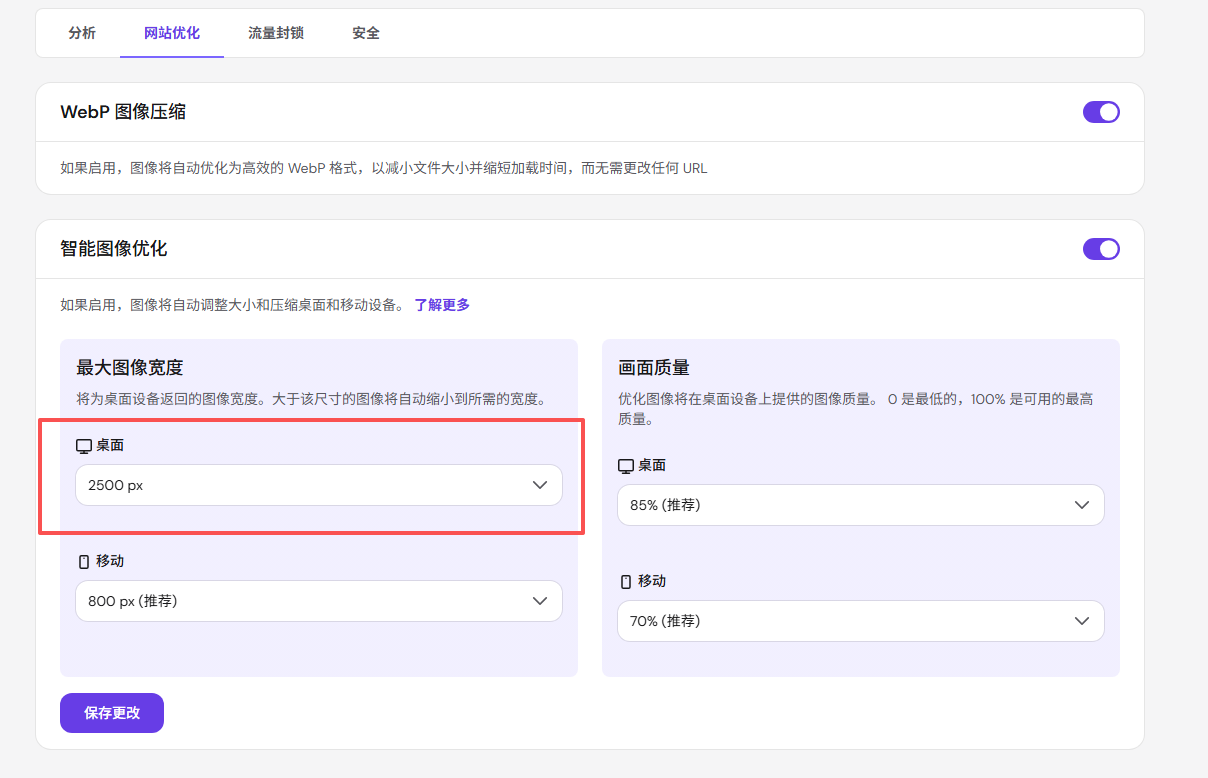Disable the 智能图像优化 switch
The image size is (1208, 778).
(1101, 249)
